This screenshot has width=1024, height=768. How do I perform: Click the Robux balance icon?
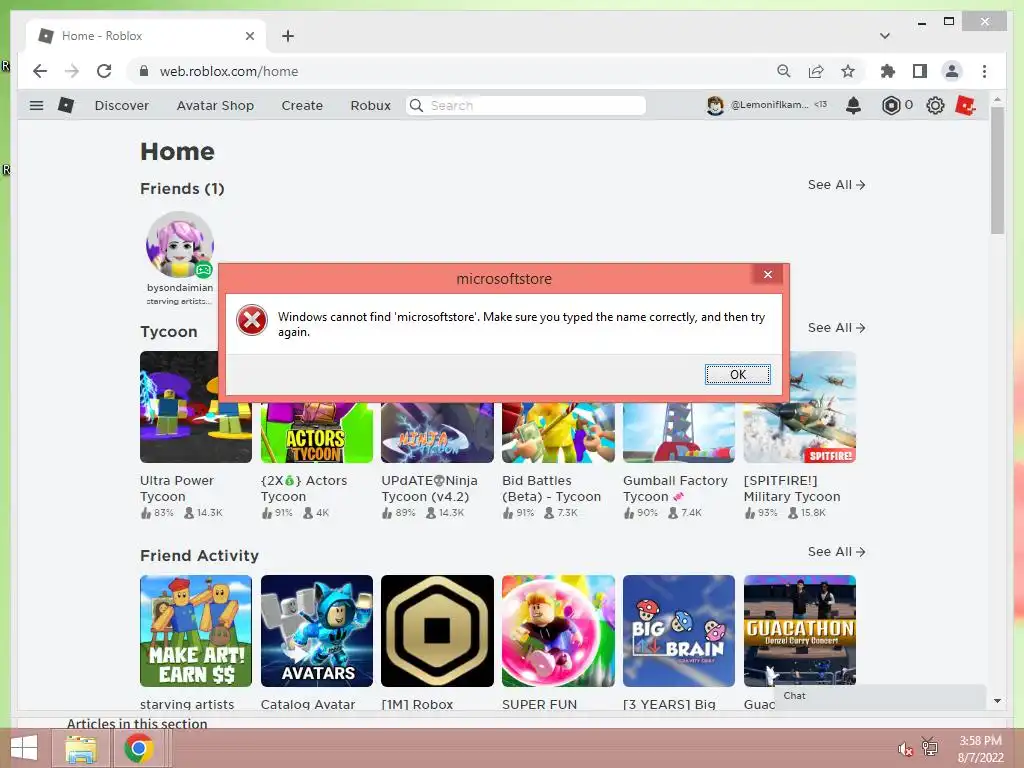[891, 105]
